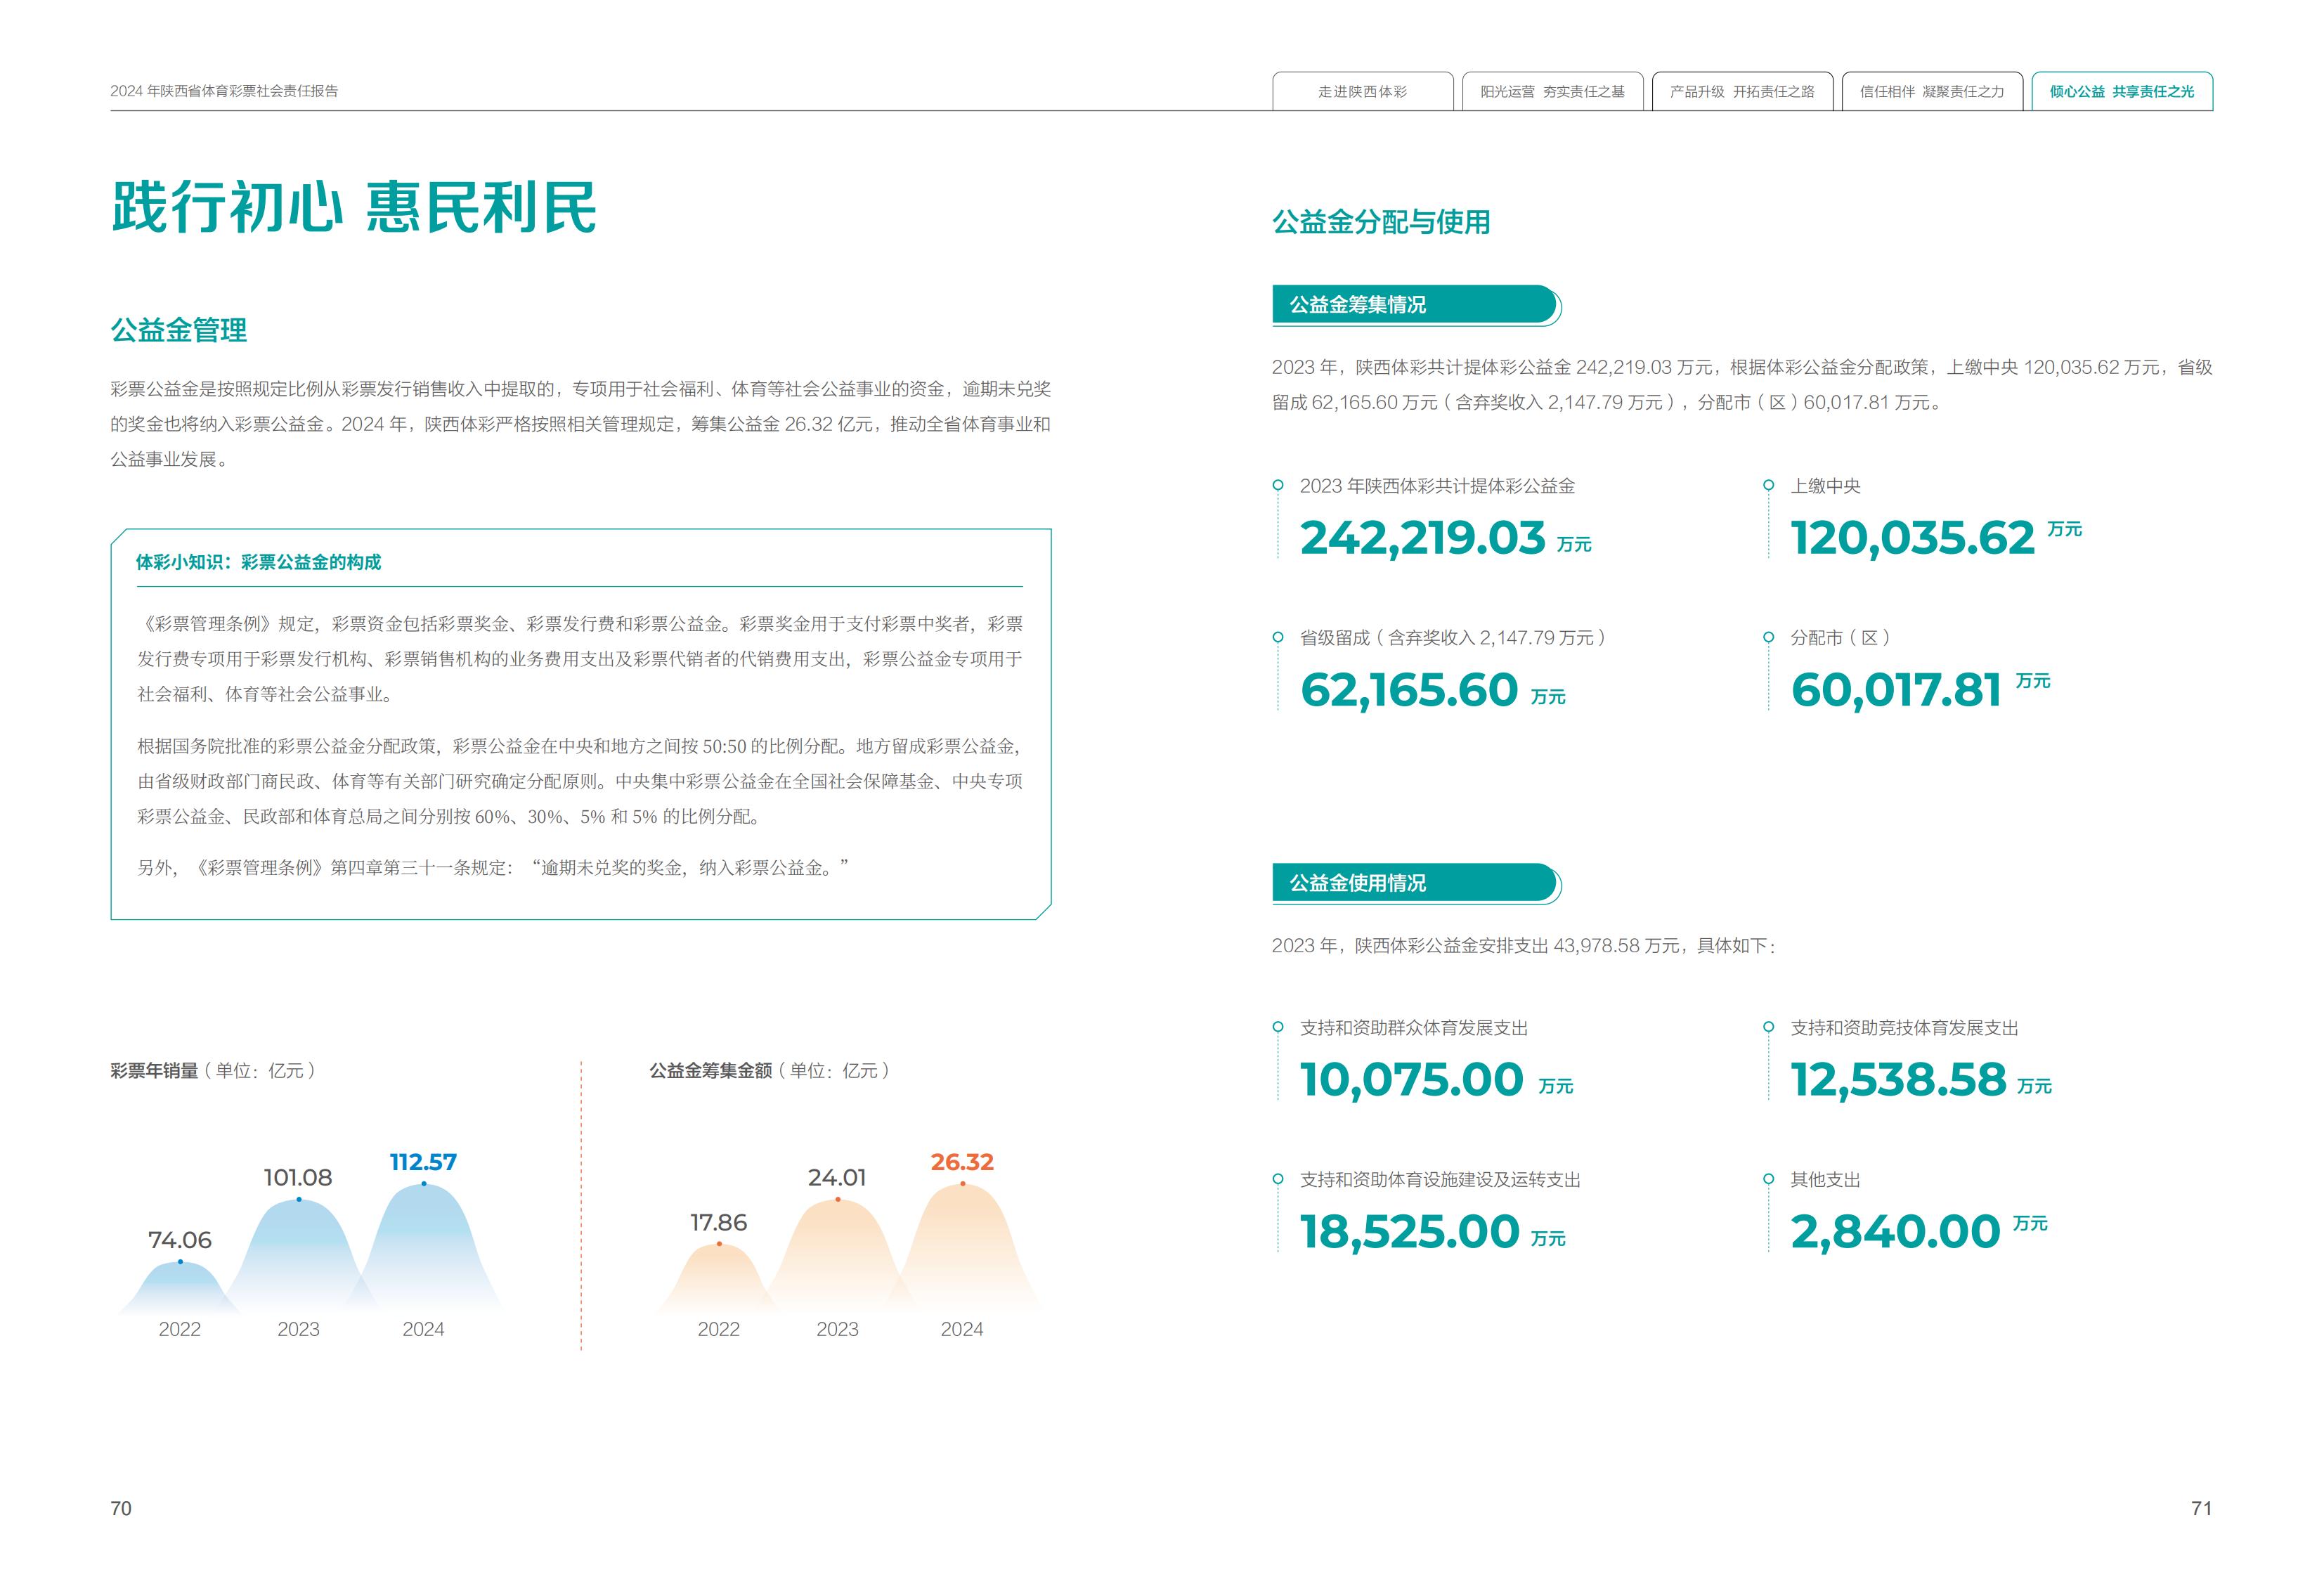The height and width of the screenshot is (1577, 2324).
Task: Click the 公益金分配与使用 heading
Action: pyautogui.click(x=1381, y=222)
